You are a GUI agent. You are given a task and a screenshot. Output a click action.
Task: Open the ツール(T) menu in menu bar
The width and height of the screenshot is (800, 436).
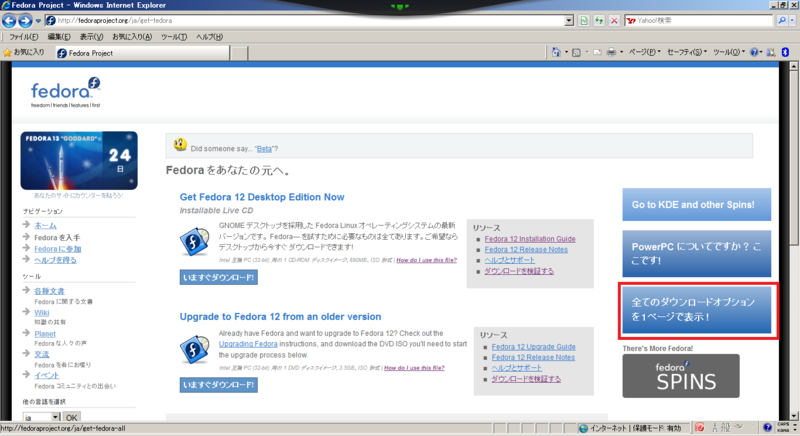(x=174, y=37)
